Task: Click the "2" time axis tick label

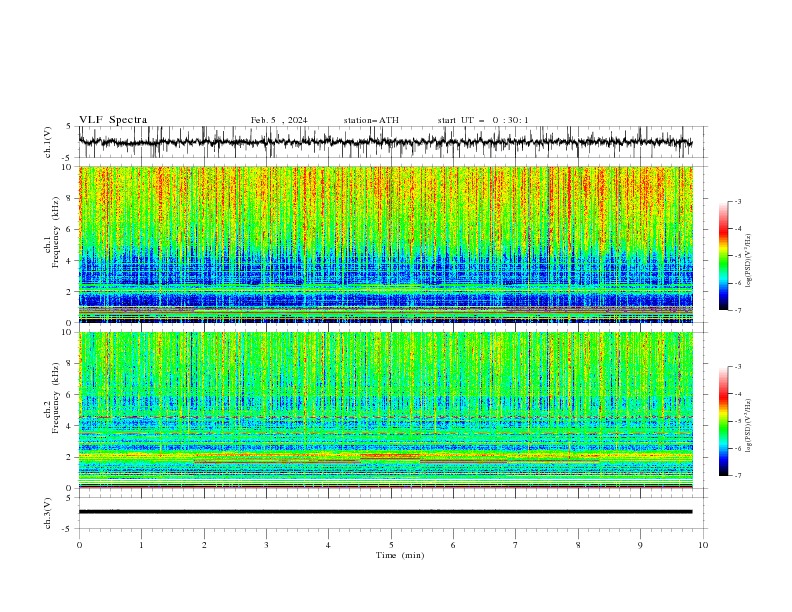Action: pos(204,545)
